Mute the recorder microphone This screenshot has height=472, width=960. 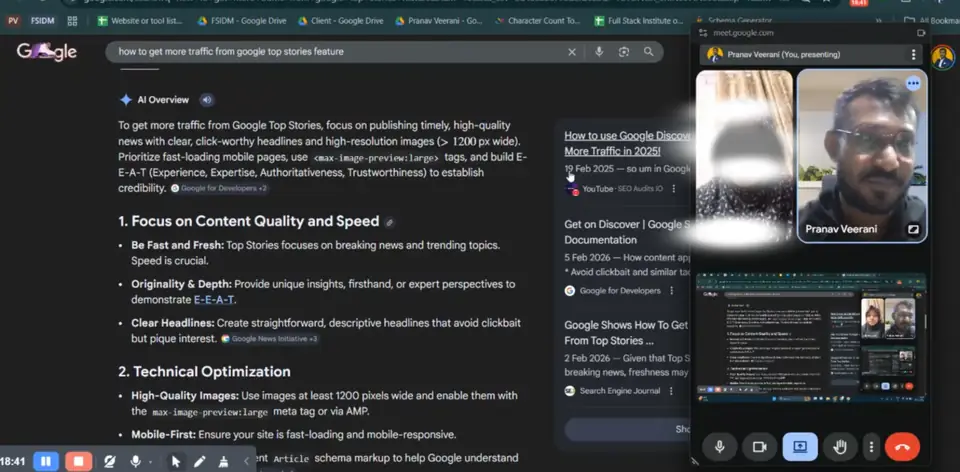135,462
